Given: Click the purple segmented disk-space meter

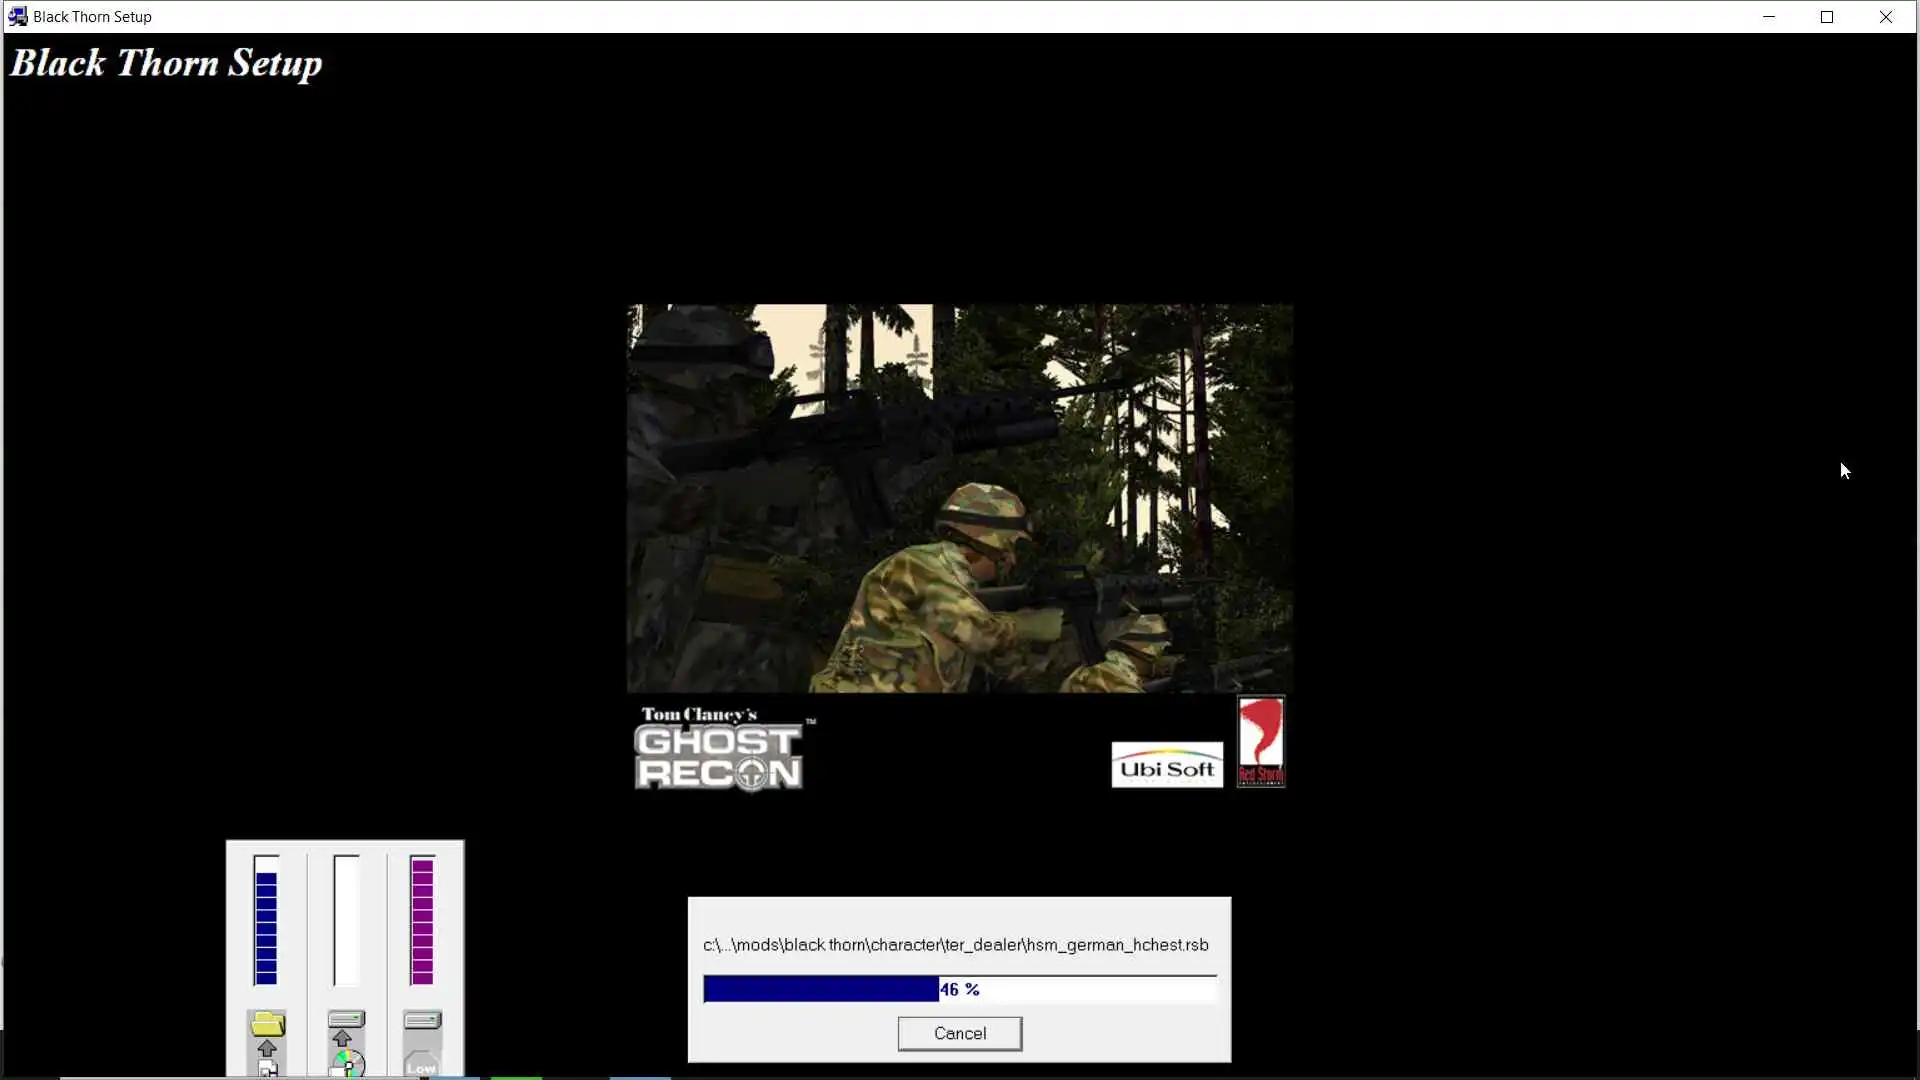Looking at the screenshot, I should click(422, 921).
